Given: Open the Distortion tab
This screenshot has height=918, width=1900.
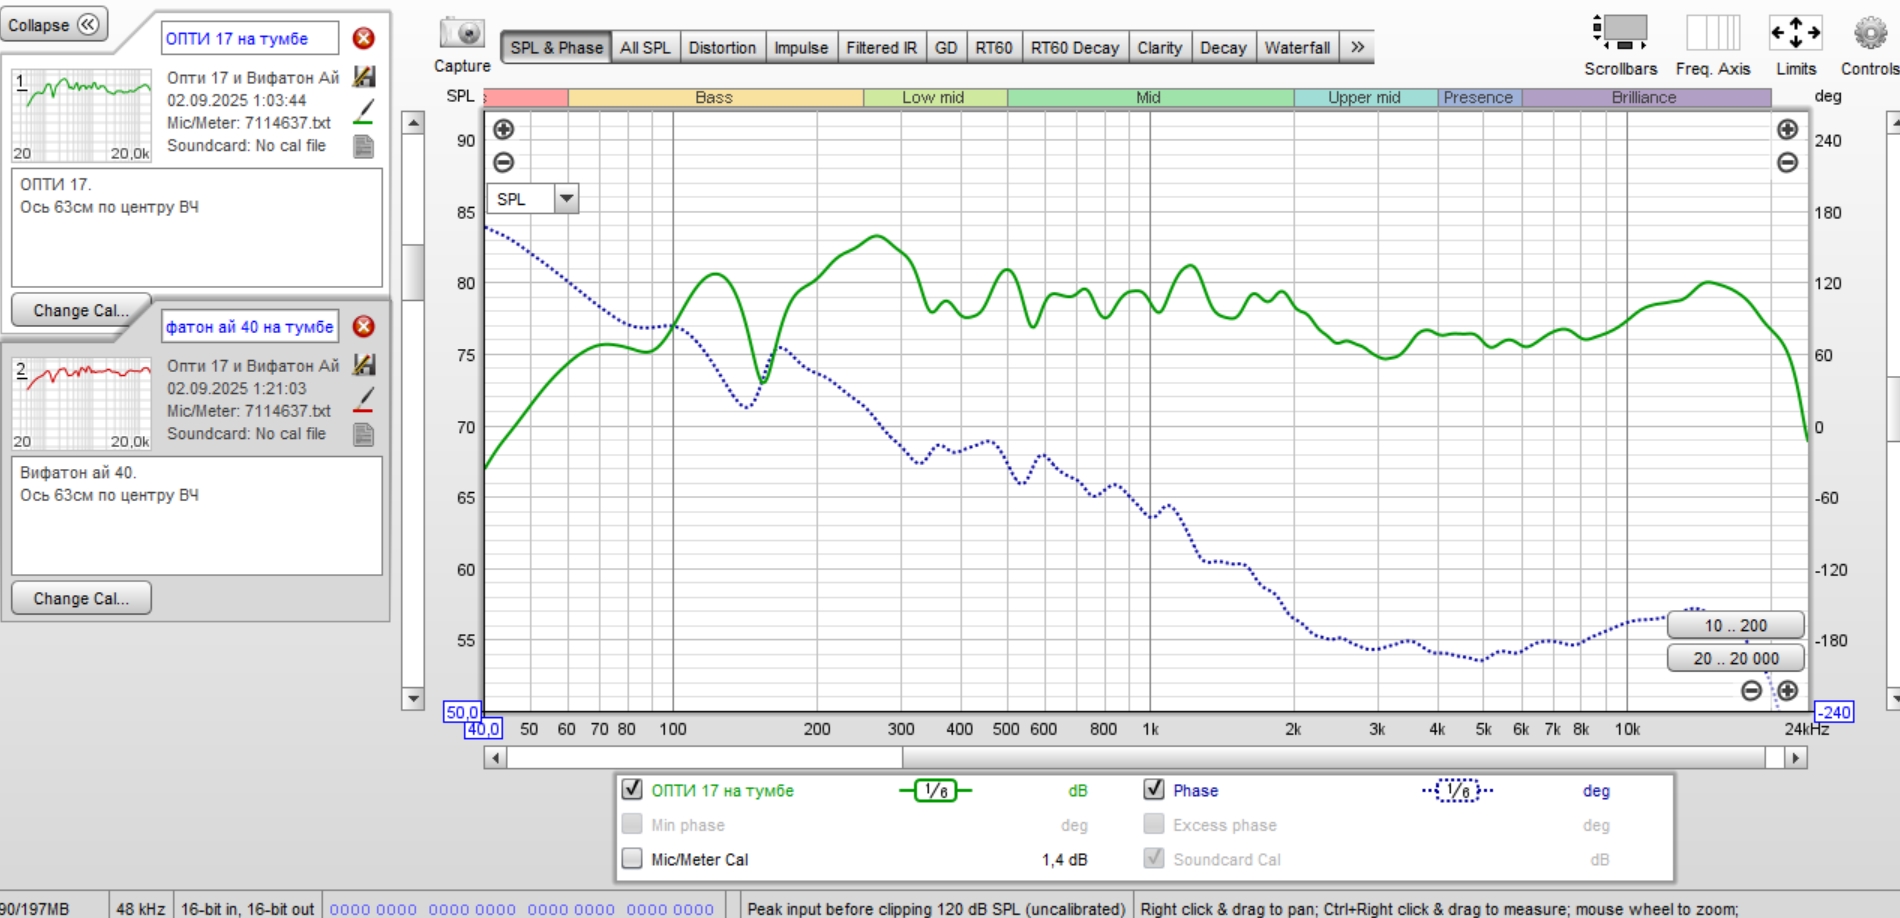Looking at the screenshot, I should coord(722,47).
